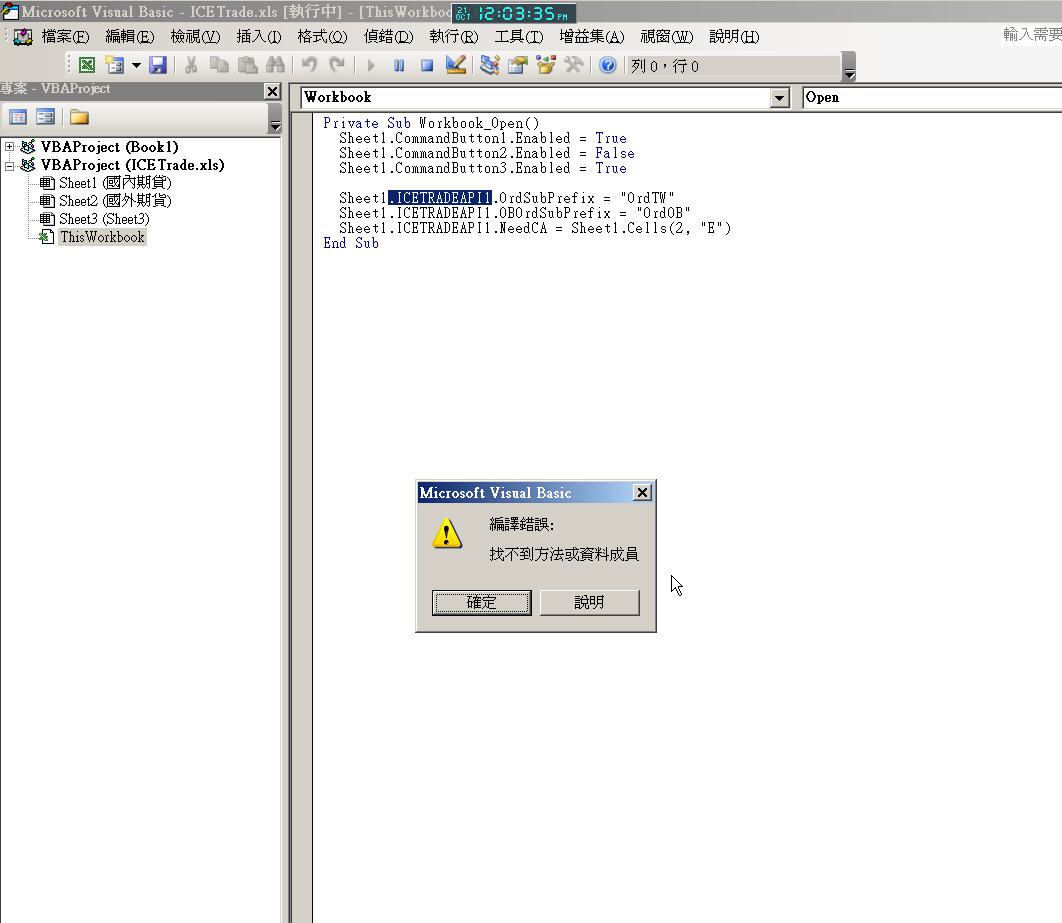The image size is (1062, 923).
Task: Close the project explorer panel
Action: tap(272, 91)
